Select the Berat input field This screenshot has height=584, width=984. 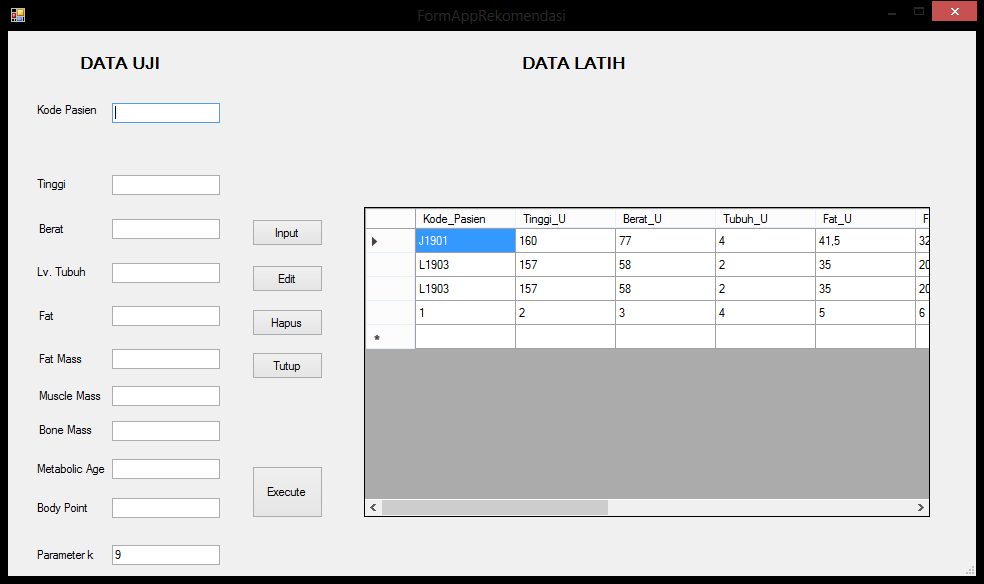click(x=166, y=229)
